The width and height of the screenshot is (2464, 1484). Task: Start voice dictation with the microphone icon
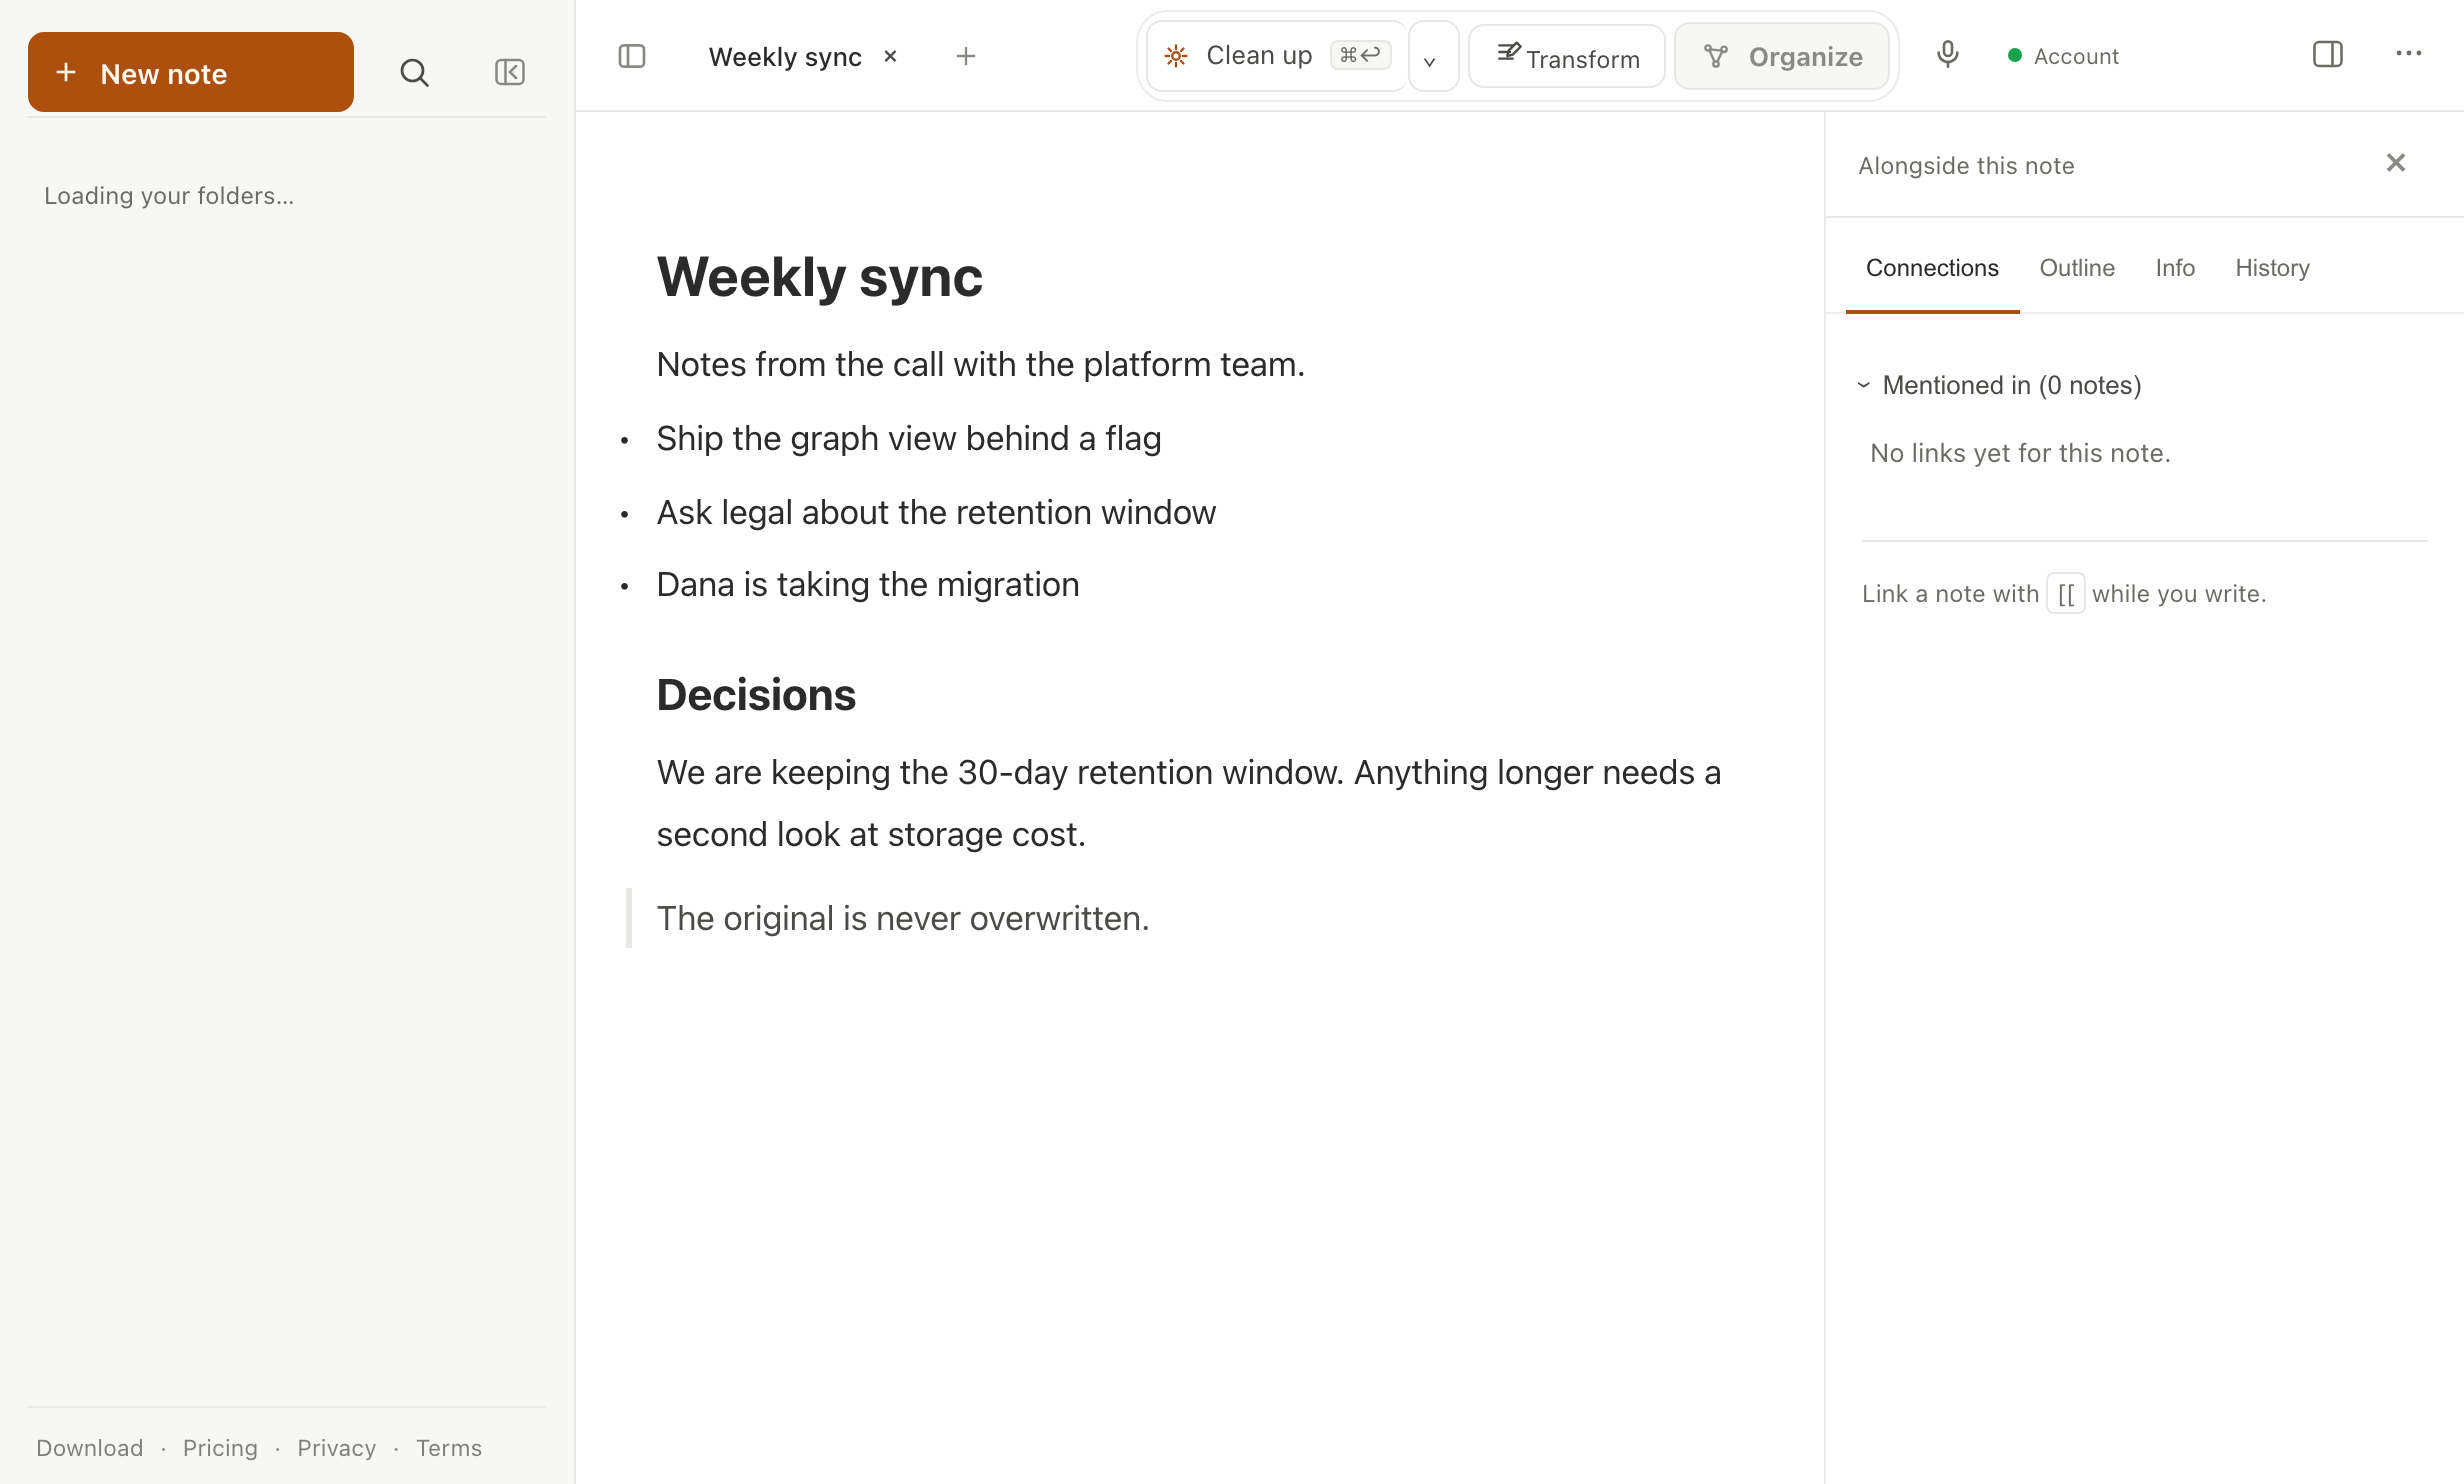tap(1947, 55)
